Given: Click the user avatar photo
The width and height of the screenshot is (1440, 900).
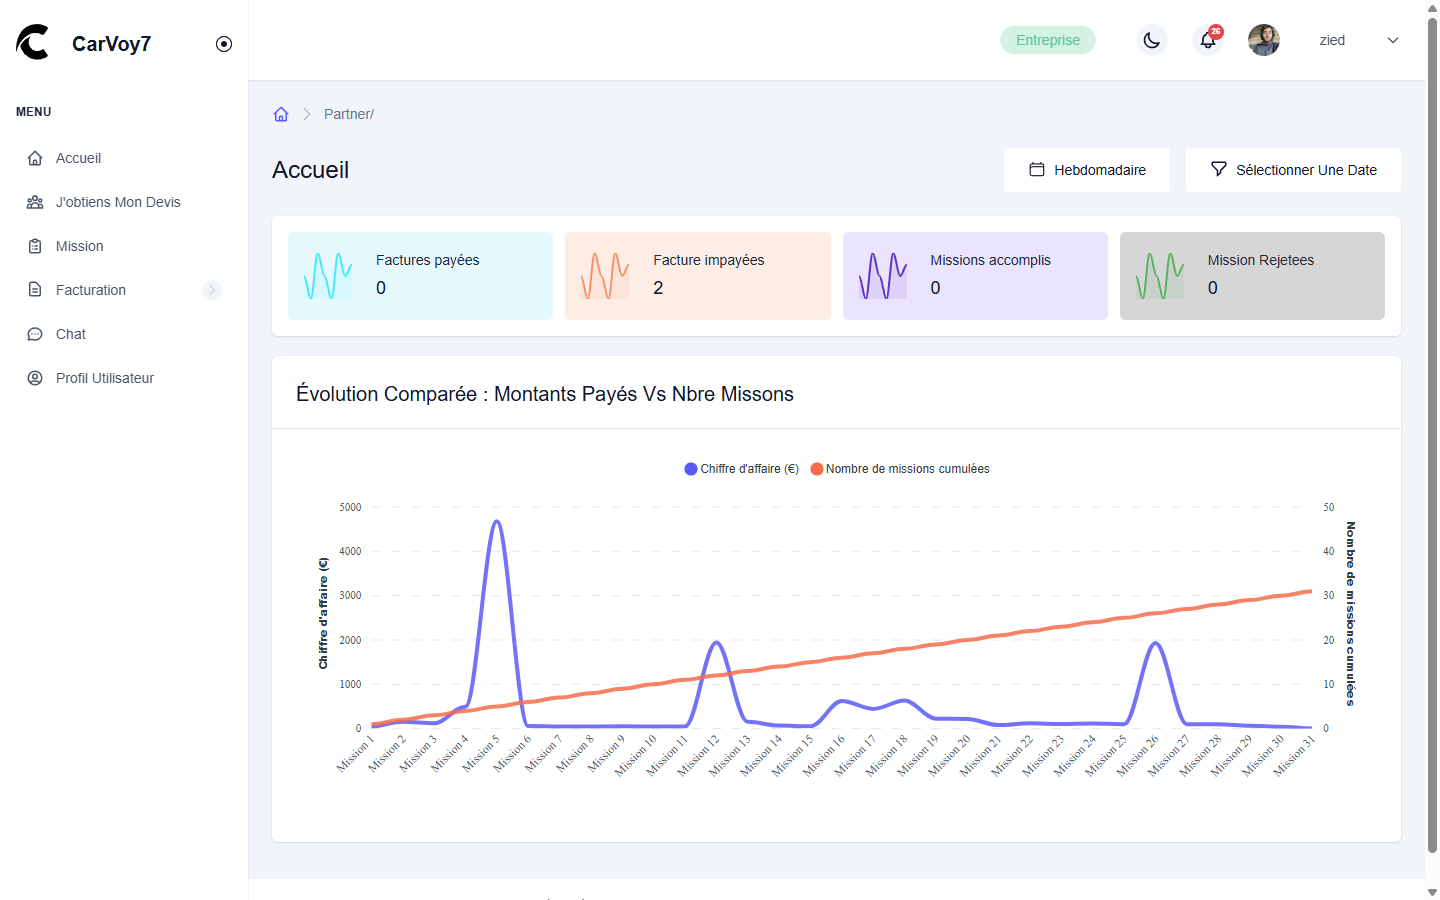Looking at the screenshot, I should tap(1264, 40).
